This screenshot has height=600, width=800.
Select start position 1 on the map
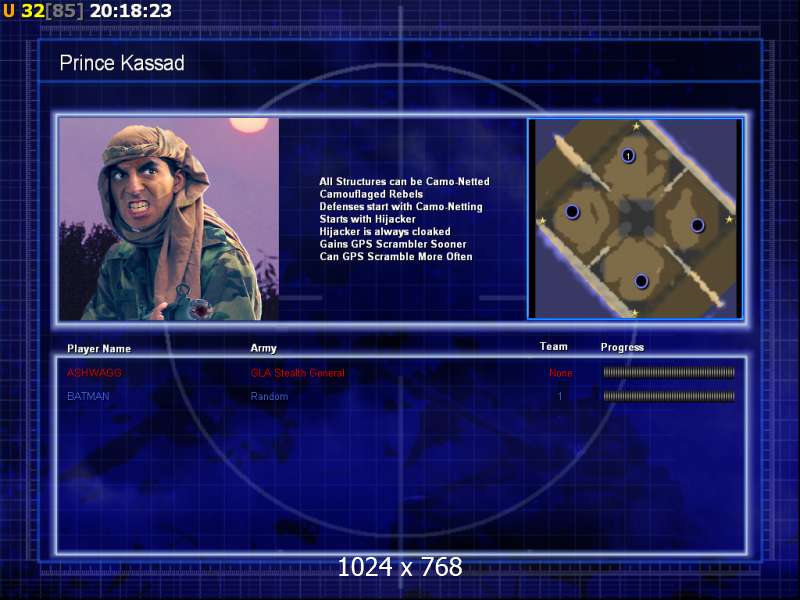[628, 155]
